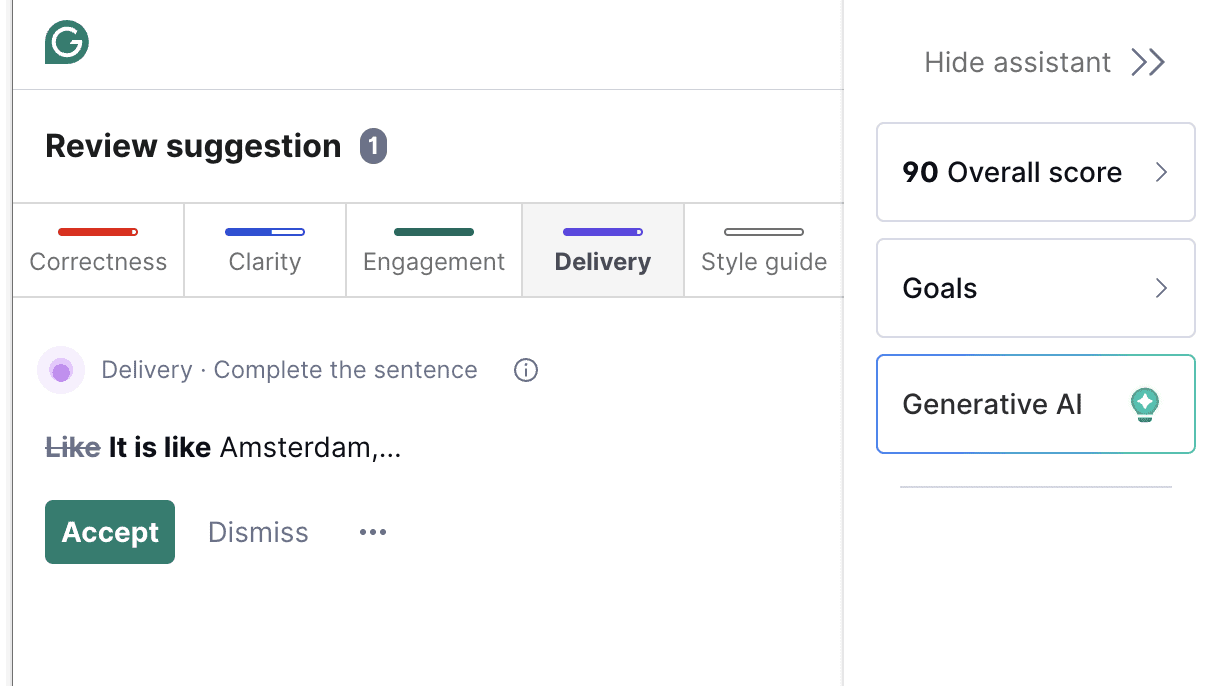Click the red Correctness progress bar
The width and height of the screenshot is (1228, 686).
(x=98, y=232)
